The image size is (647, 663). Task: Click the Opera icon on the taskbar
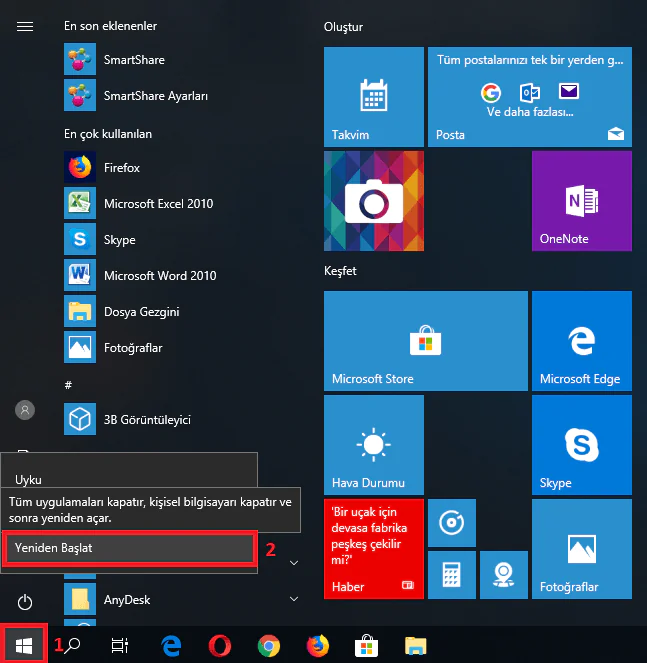coord(220,646)
